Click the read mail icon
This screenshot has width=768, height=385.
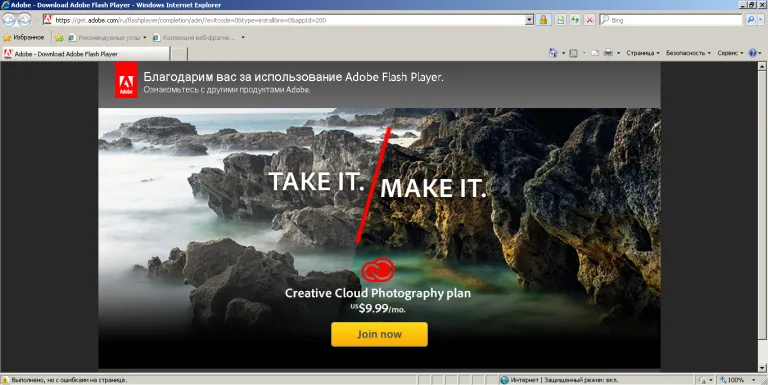click(595, 53)
